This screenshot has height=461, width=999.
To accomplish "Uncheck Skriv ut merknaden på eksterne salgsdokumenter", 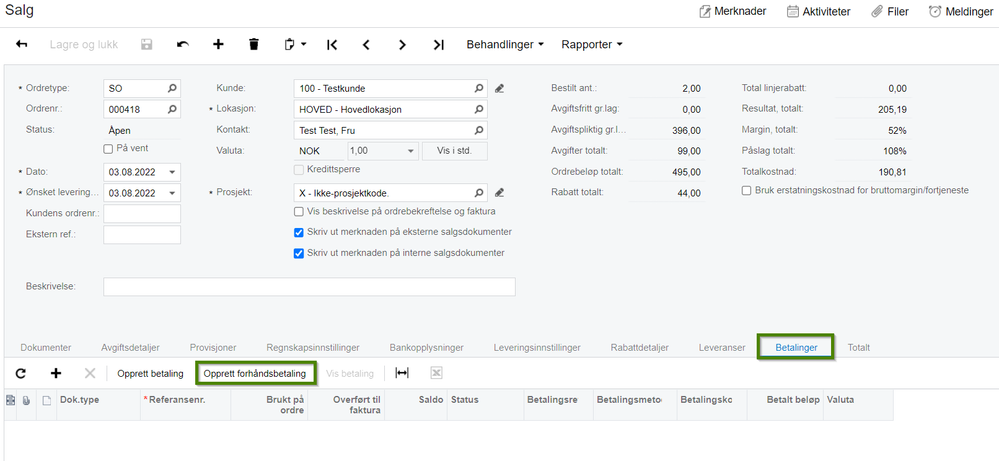I will pyautogui.click(x=298, y=232).
